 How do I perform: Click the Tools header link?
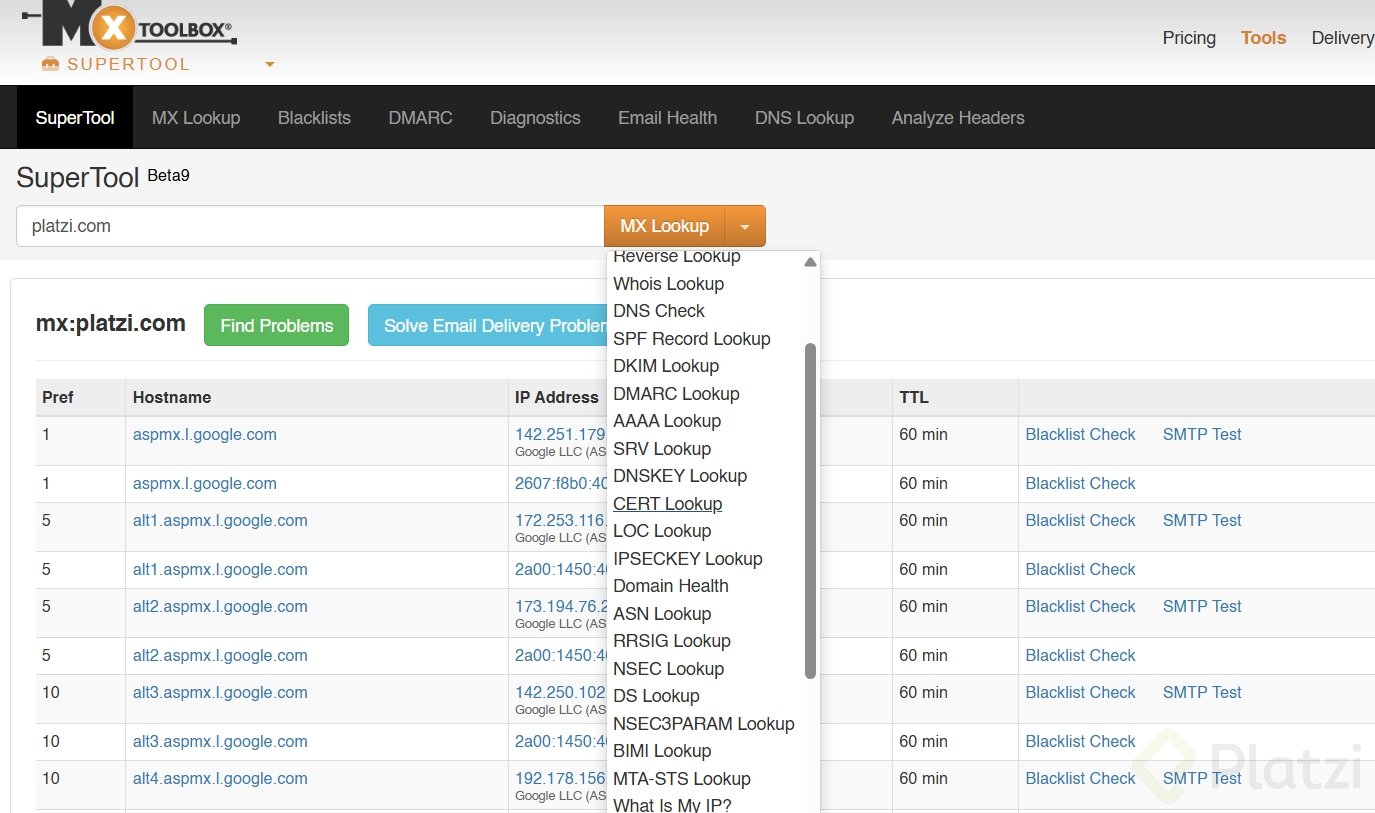click(1263, 38)
